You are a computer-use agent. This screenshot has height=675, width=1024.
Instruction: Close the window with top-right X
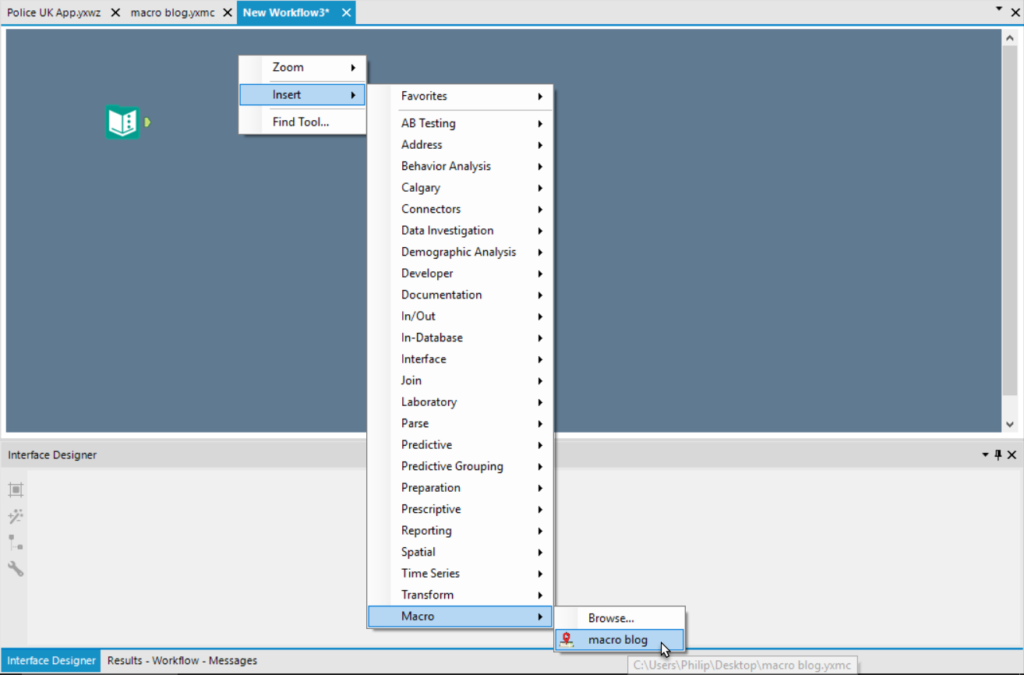(x=1016, y=12)
